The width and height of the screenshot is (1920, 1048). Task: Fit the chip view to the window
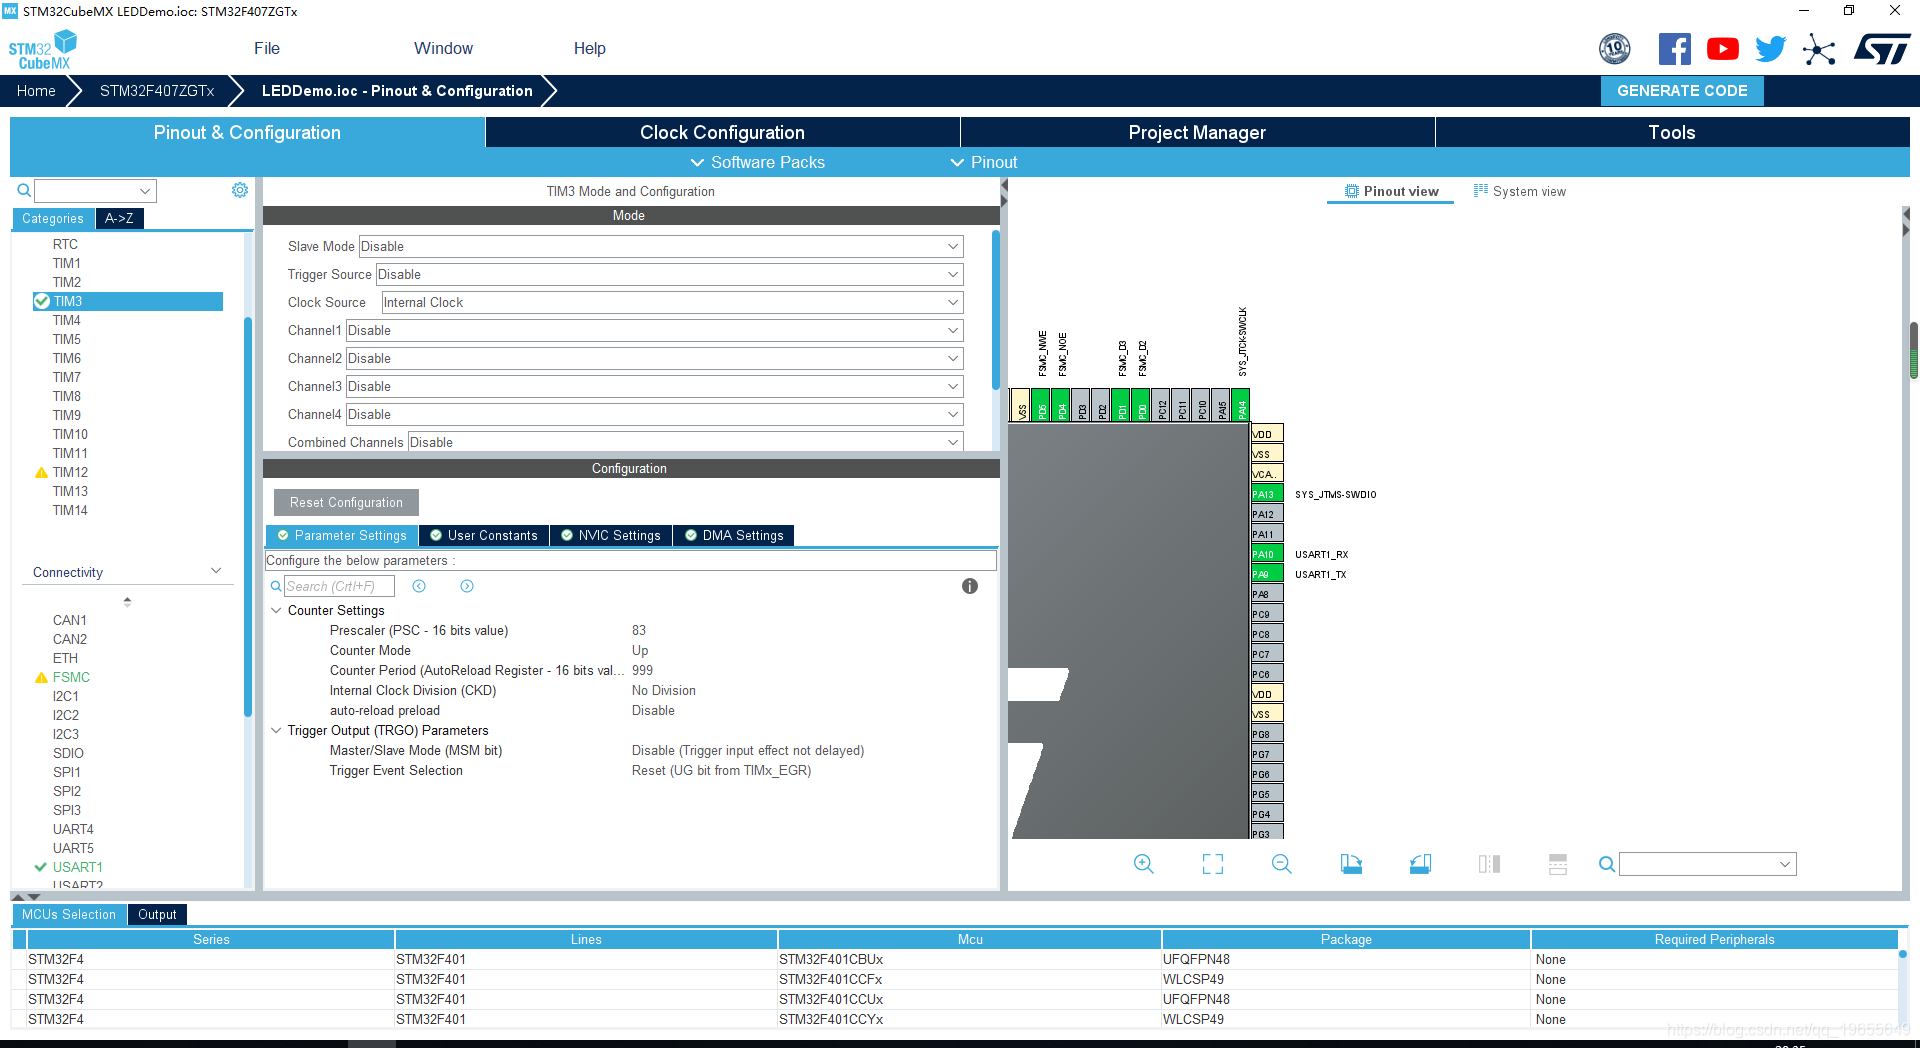pyautogui.click(x=1213, y=864)
